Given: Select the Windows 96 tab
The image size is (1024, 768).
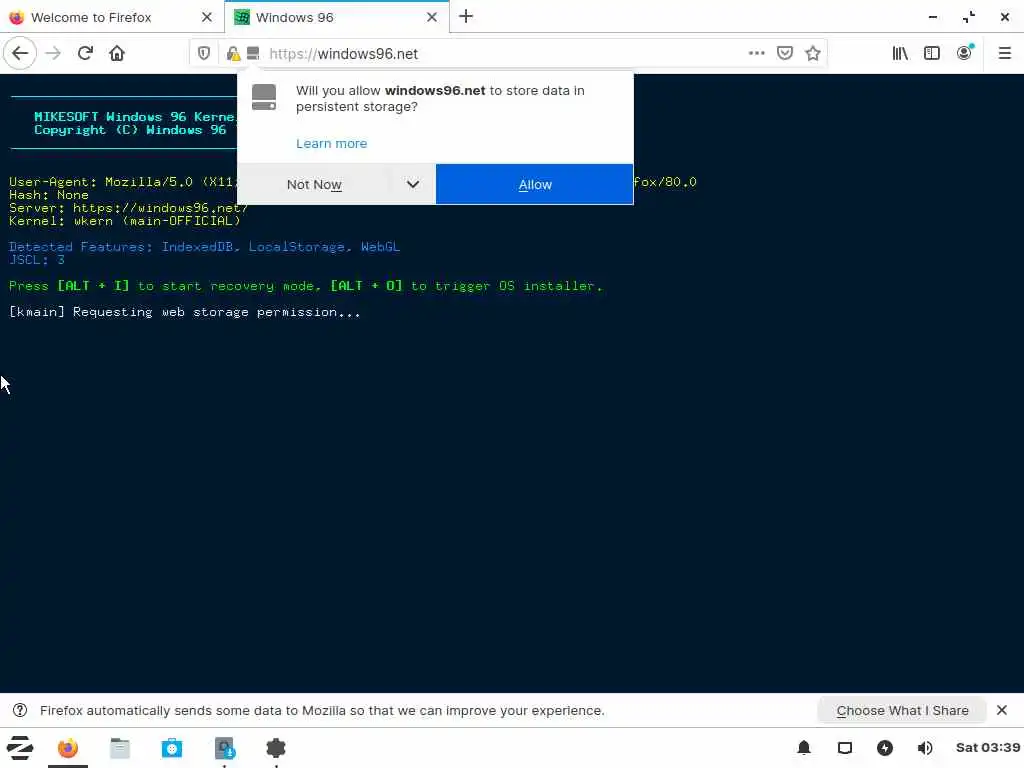Looking at the screenshot, I should coord(337,17).
